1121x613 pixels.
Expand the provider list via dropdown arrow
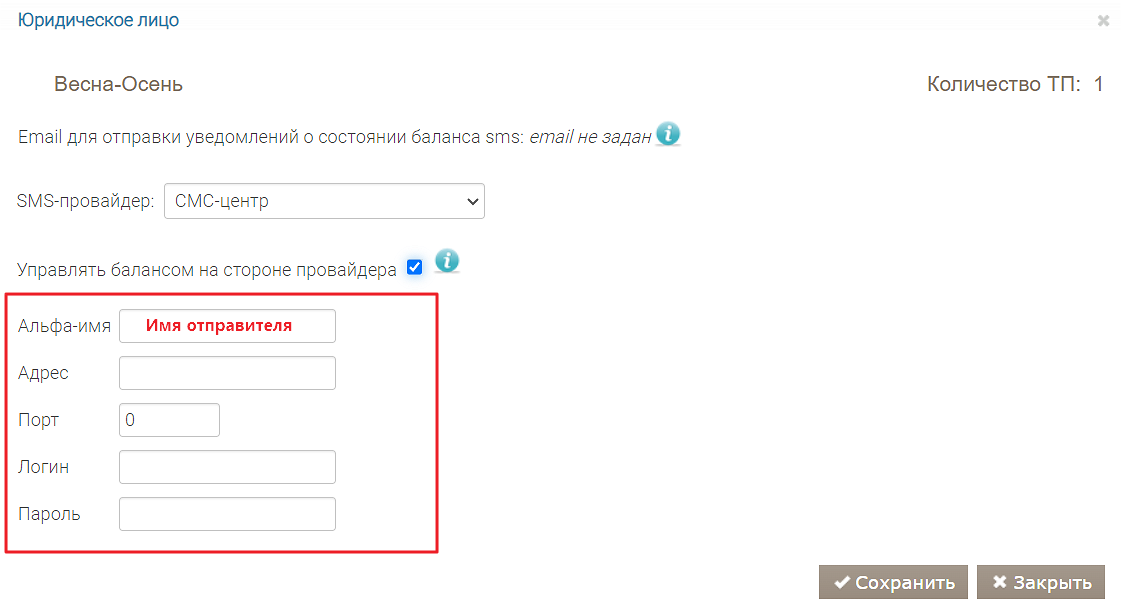point(472,202)
